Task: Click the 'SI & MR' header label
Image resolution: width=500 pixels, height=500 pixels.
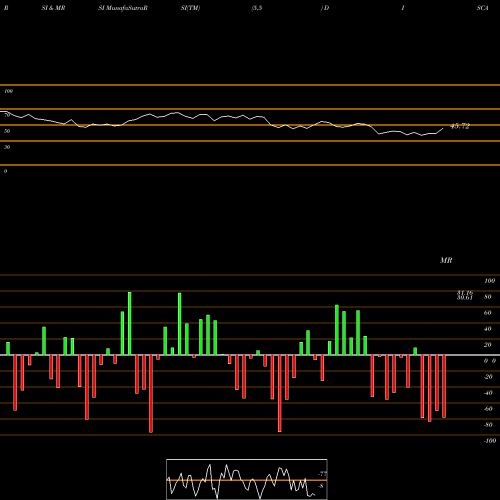Action: [53, 8]
